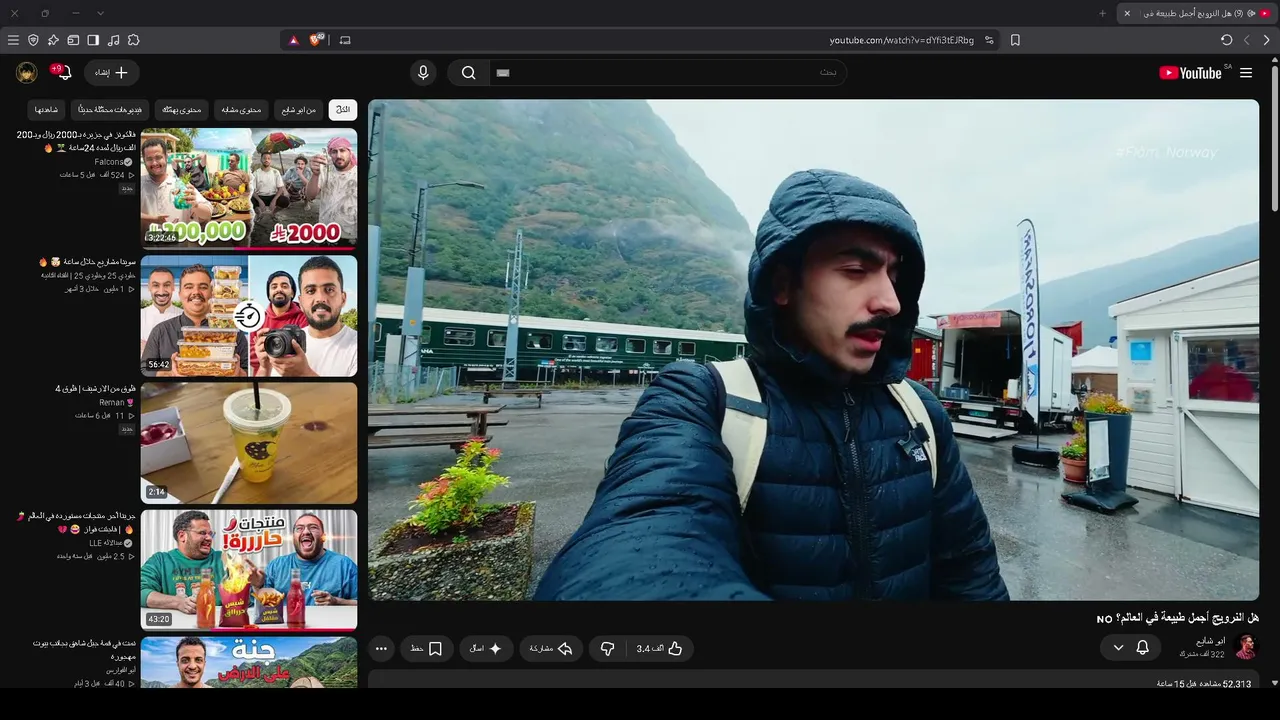Click the video title about النرويج below the player
1280x720 pixels.
click(x=1178, y=618)
